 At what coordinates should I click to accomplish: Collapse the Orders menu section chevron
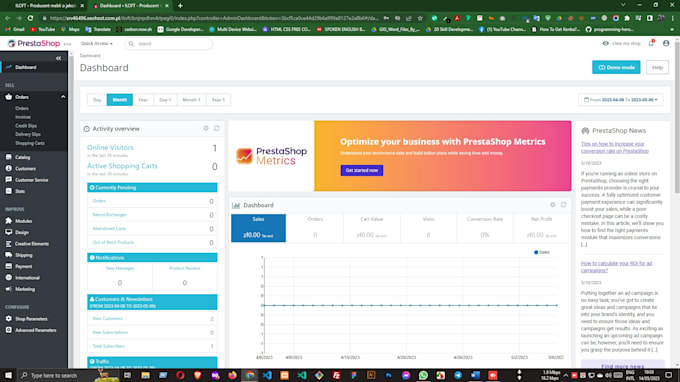[x=63, y=97]
